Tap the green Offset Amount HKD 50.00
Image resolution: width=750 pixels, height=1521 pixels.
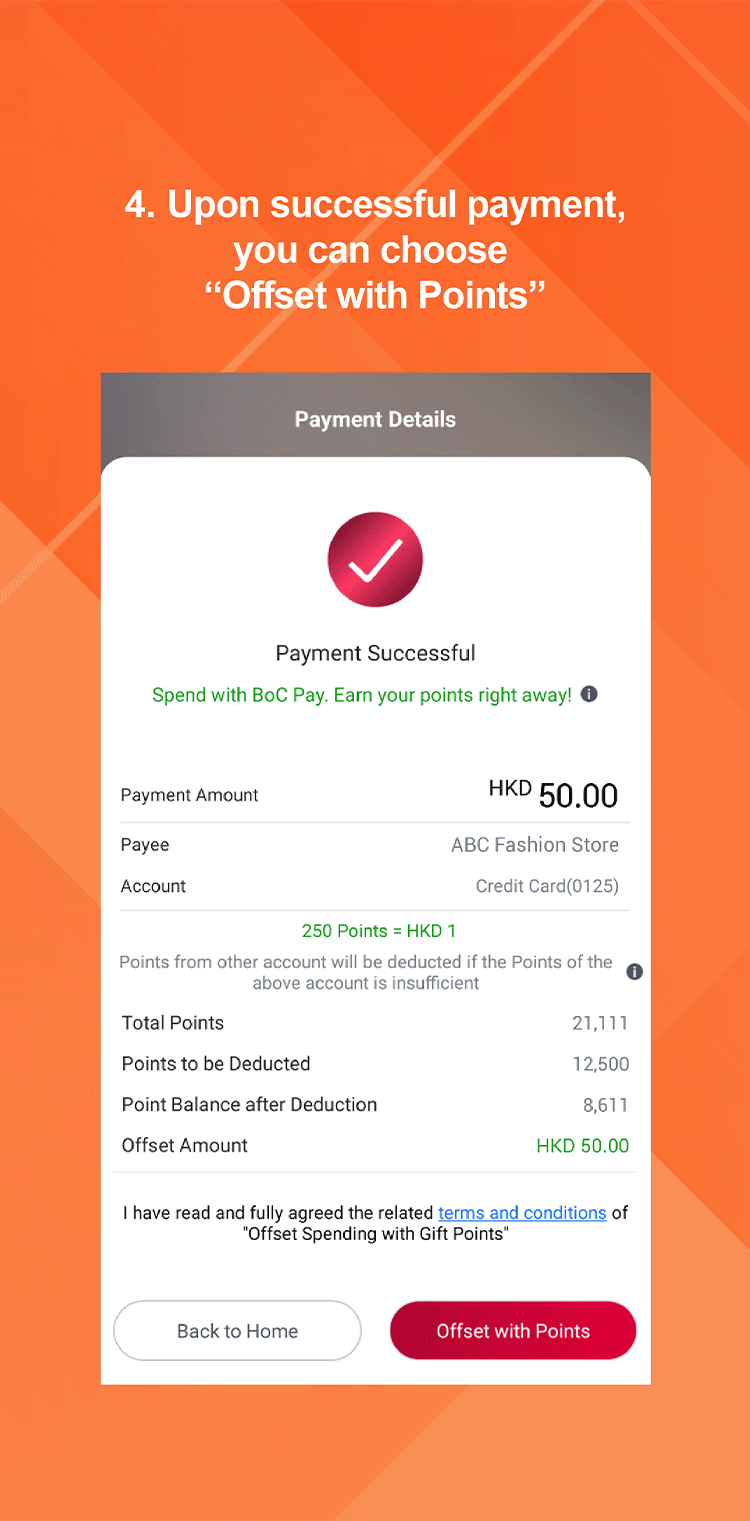pyautogui.click(x=583, y=1146)
